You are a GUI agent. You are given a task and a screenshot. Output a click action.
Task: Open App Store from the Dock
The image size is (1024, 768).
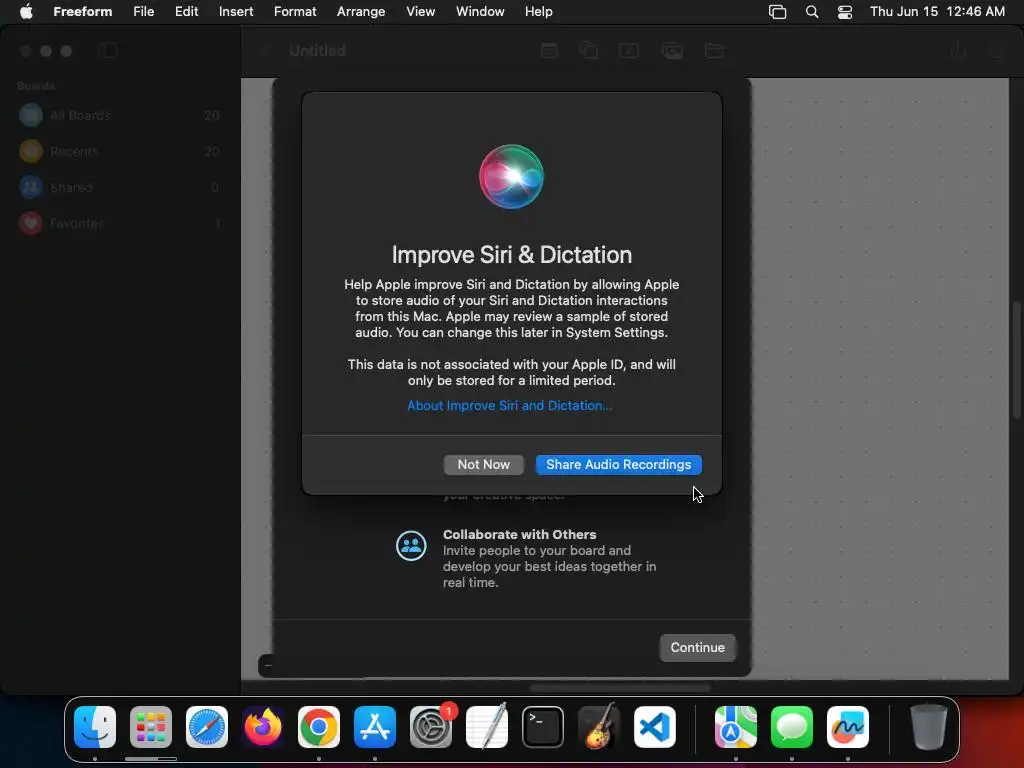coord(375,727)
